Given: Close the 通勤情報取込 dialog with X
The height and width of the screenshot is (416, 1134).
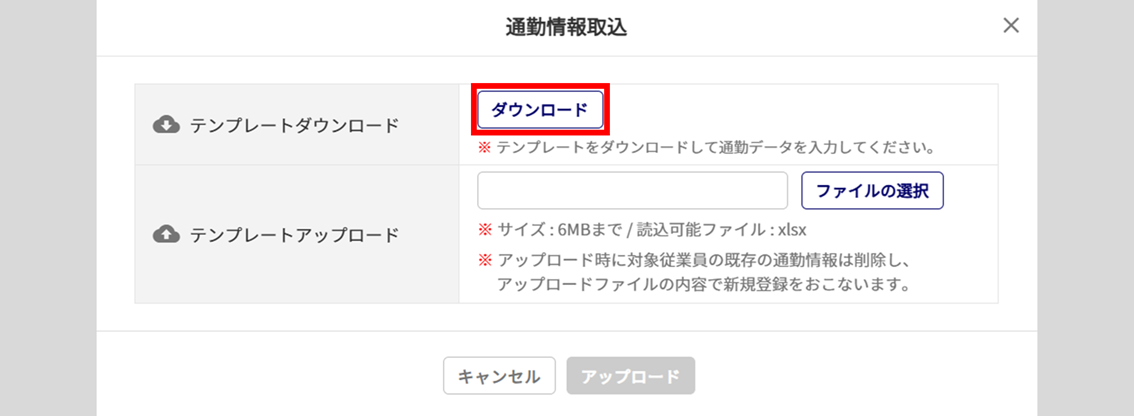Looking at the screenshot, I should pyautogui.click(x=1011, y=26).
